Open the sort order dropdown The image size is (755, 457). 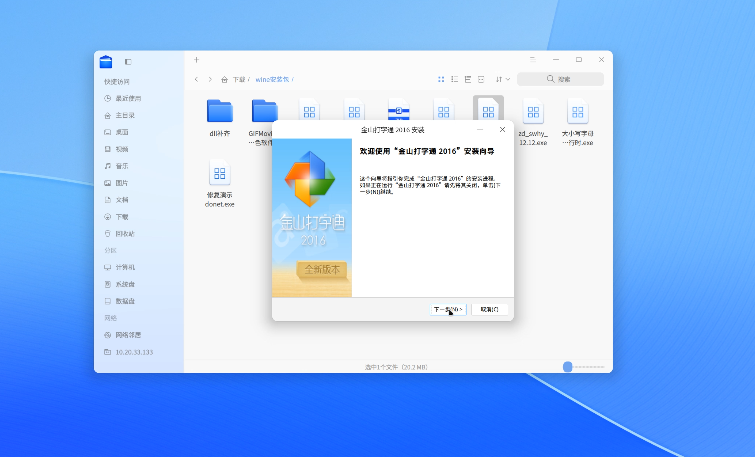[x=503, y=79]
